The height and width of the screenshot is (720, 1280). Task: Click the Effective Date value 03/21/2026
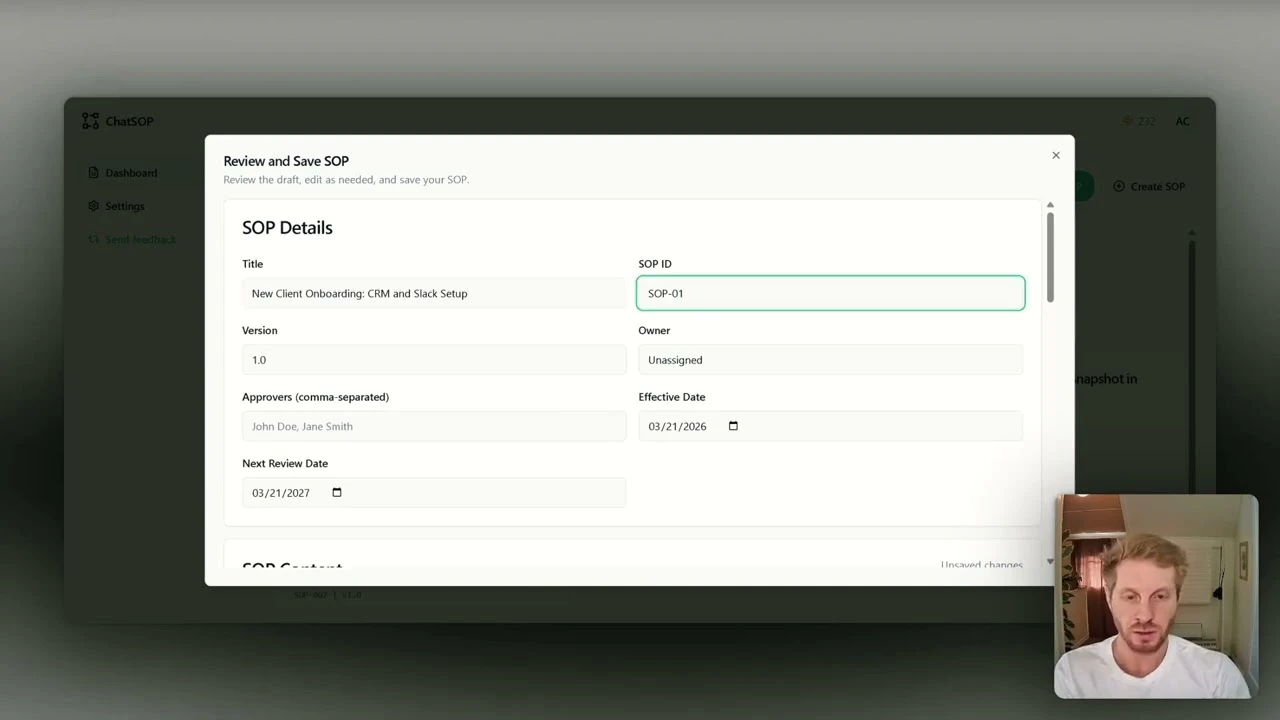click(x=677, y=426)
